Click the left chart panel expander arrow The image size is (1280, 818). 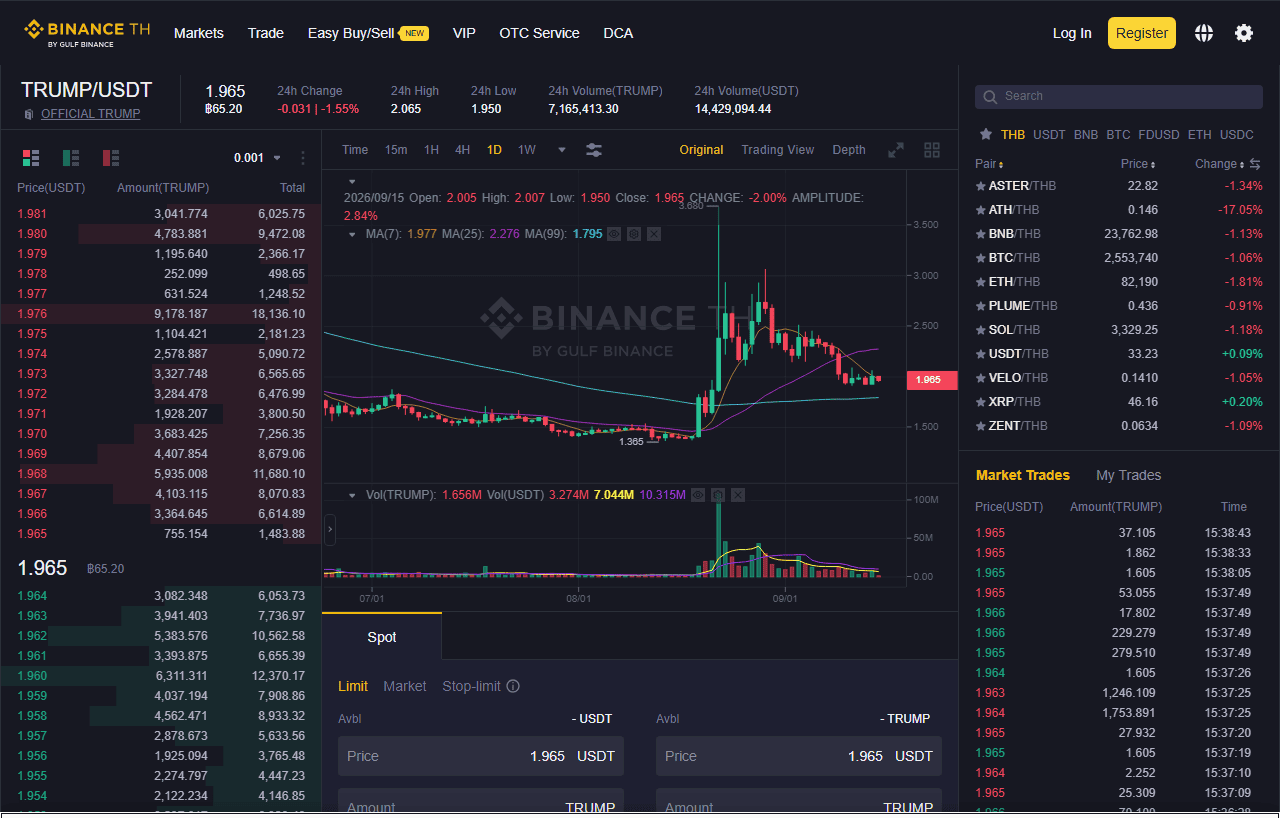click(x=330, y=530)
